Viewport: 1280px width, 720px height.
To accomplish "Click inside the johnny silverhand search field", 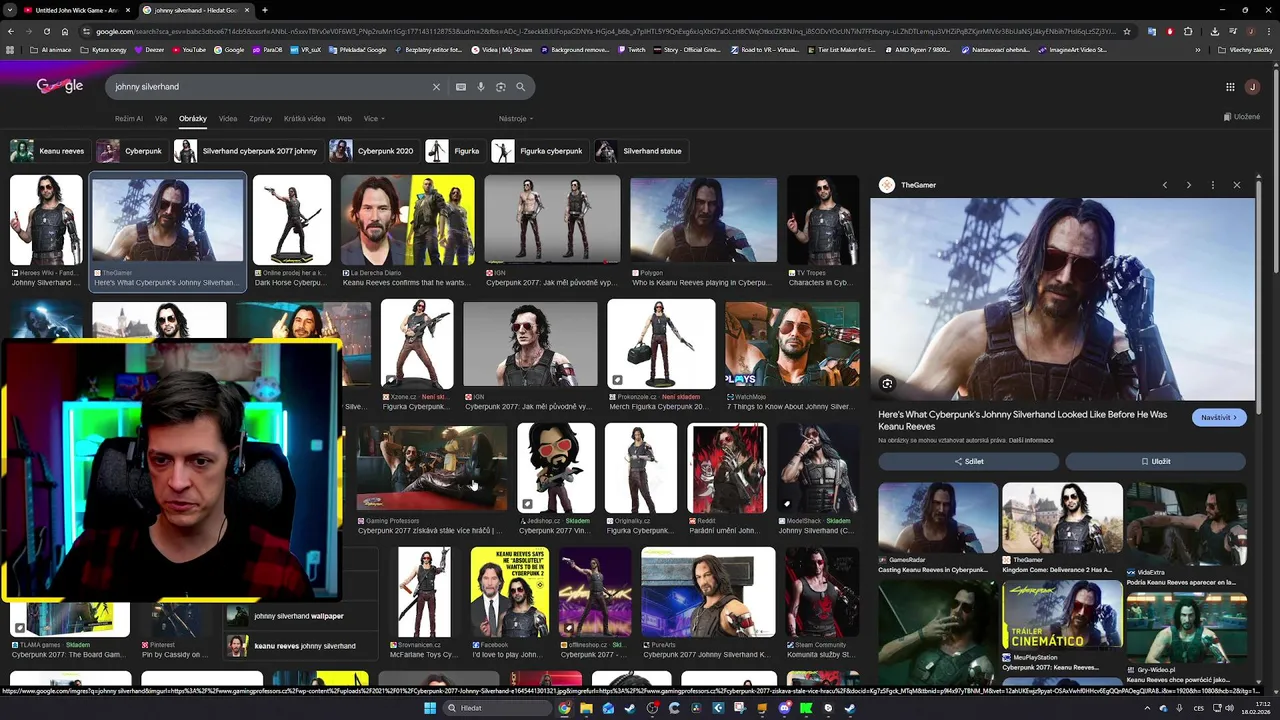I will pos(270,87).
